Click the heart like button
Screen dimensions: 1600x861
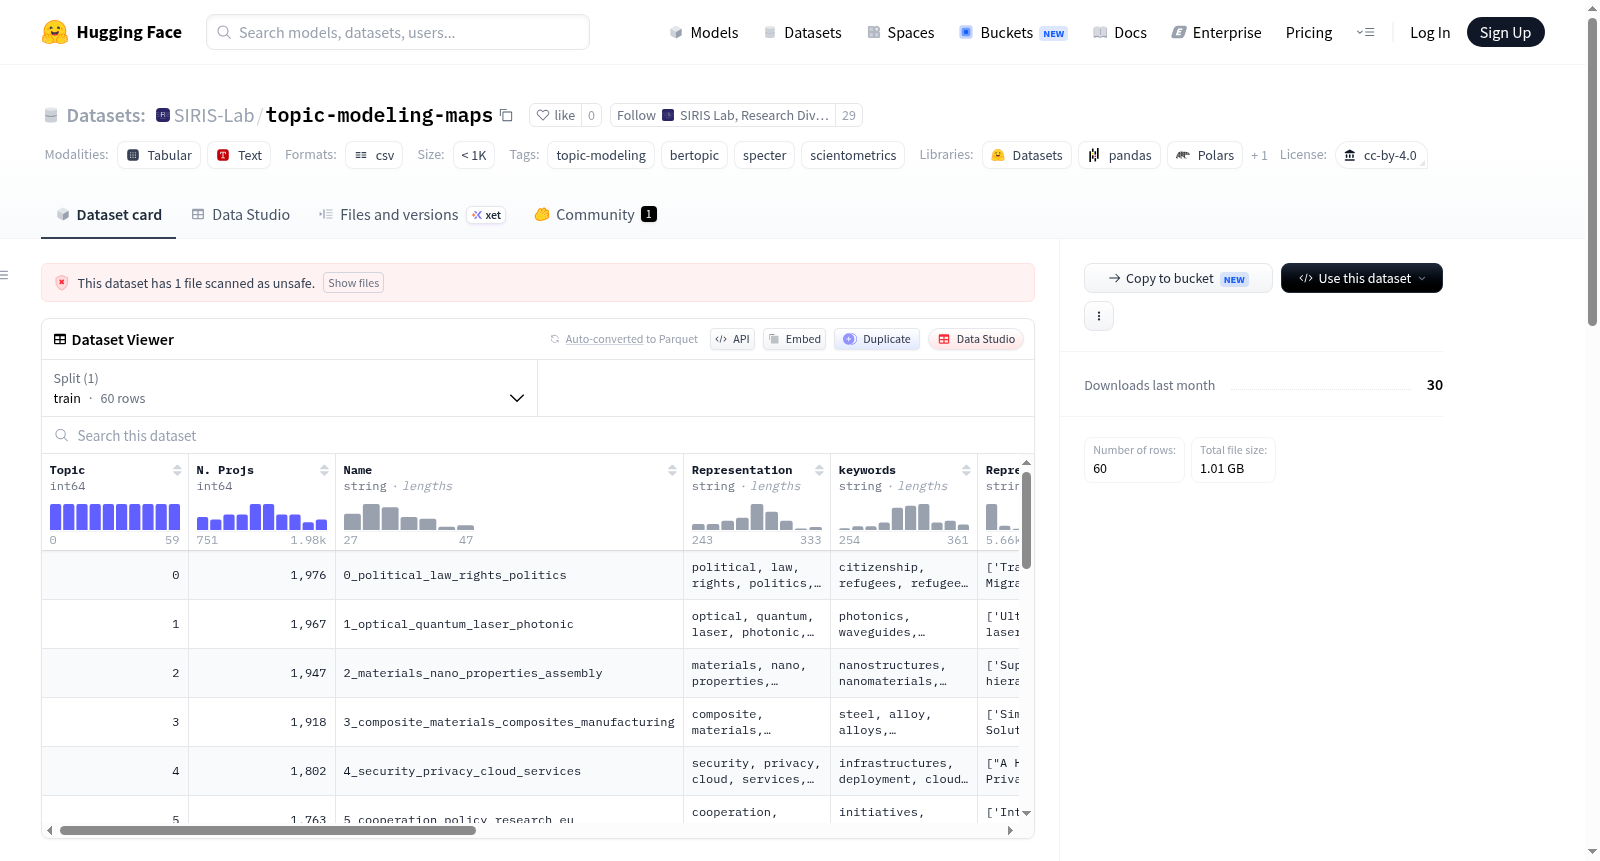coord(556,115)
